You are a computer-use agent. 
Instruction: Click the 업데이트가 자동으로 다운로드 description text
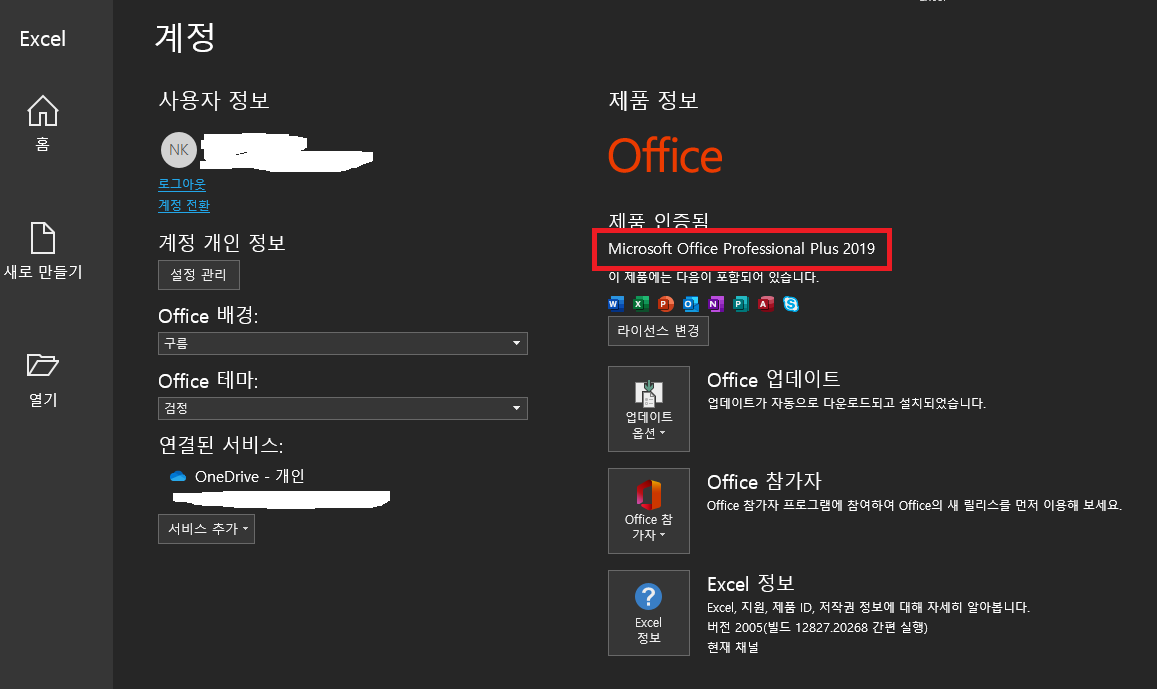846,404
